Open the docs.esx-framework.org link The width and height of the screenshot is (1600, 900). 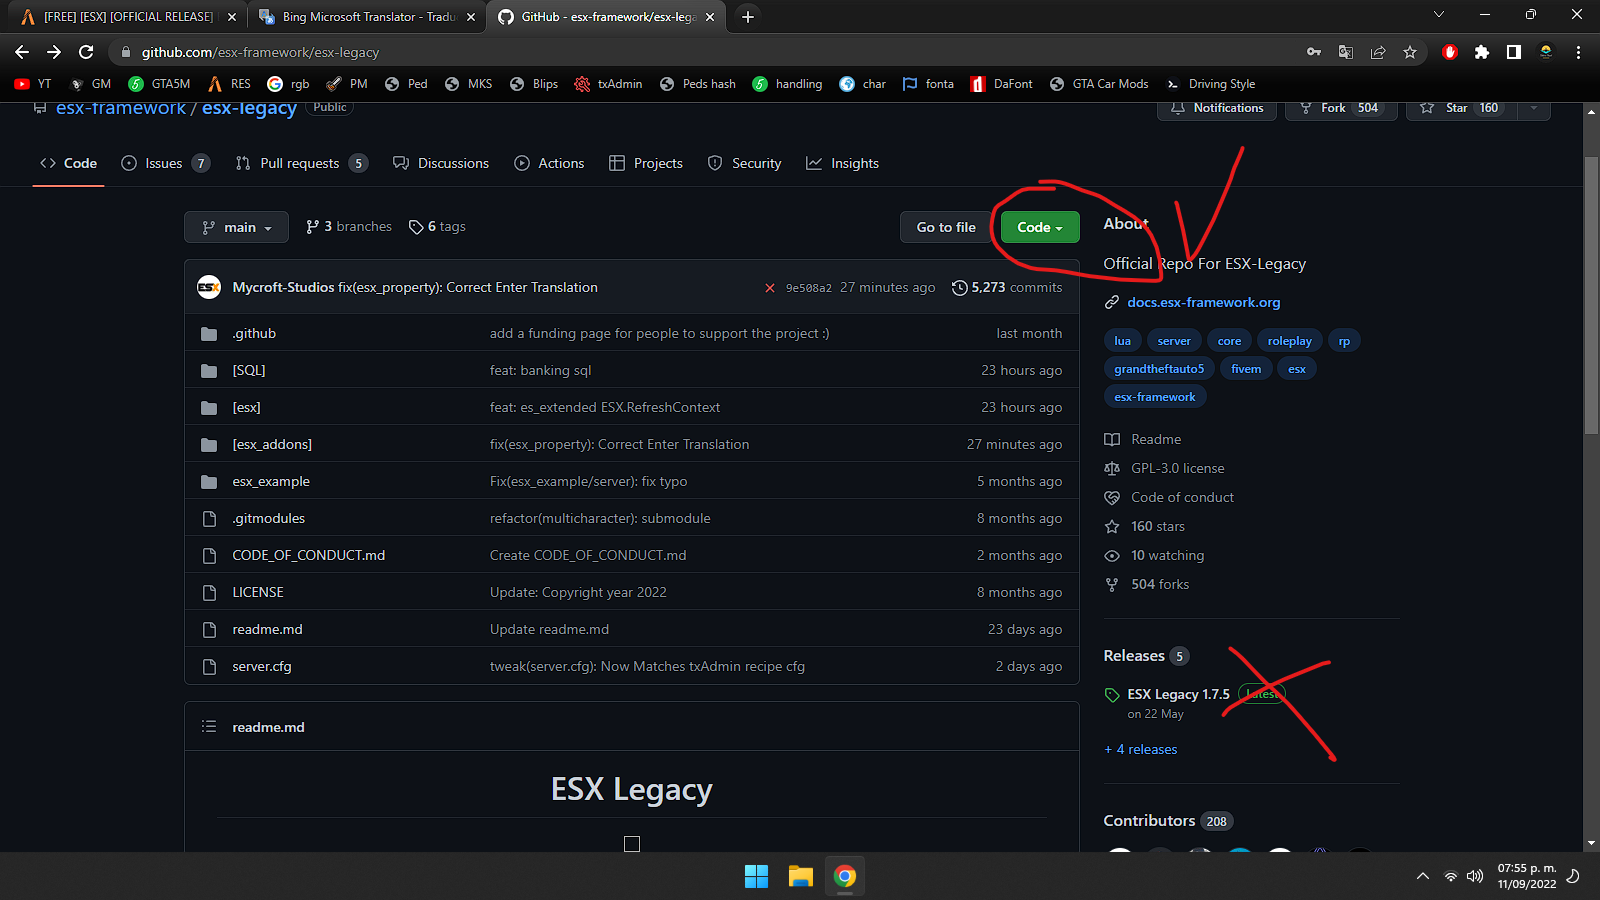[1204, 302]
